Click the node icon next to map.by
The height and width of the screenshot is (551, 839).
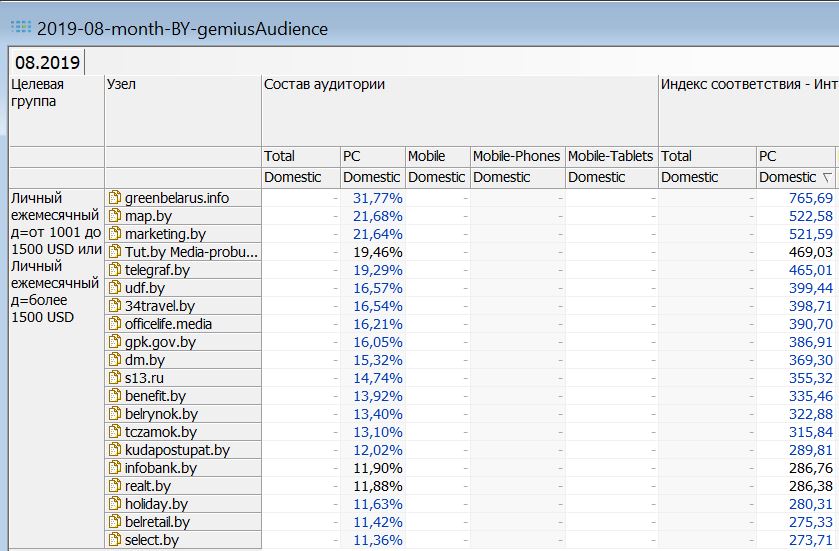[x=115, y=216]
